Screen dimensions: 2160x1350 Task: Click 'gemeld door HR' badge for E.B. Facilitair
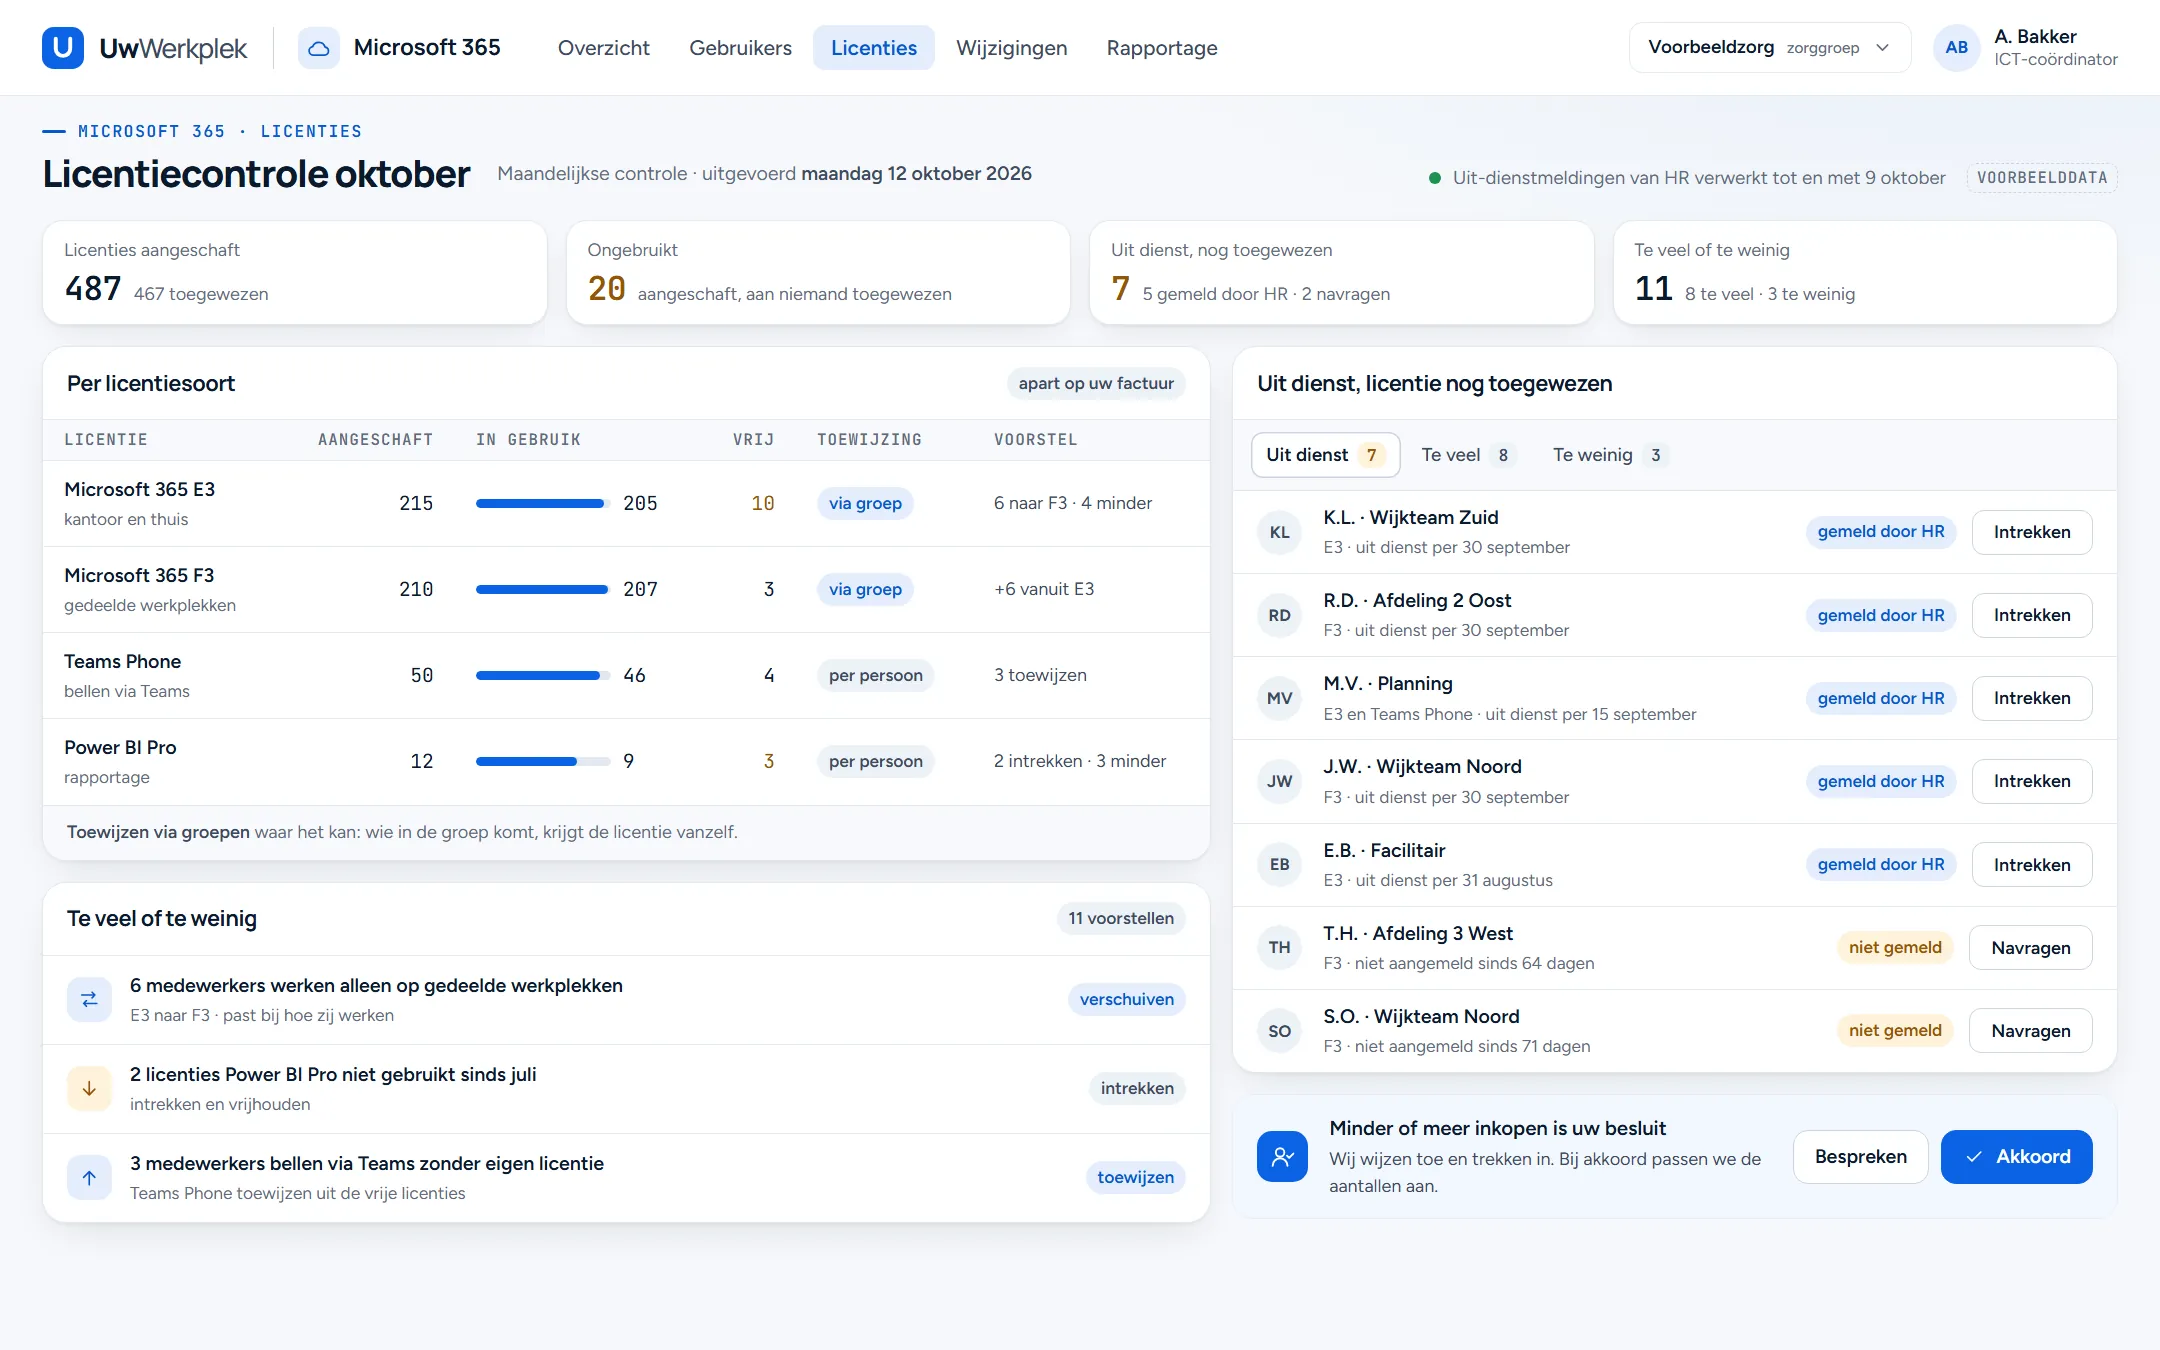(1880, 864)
